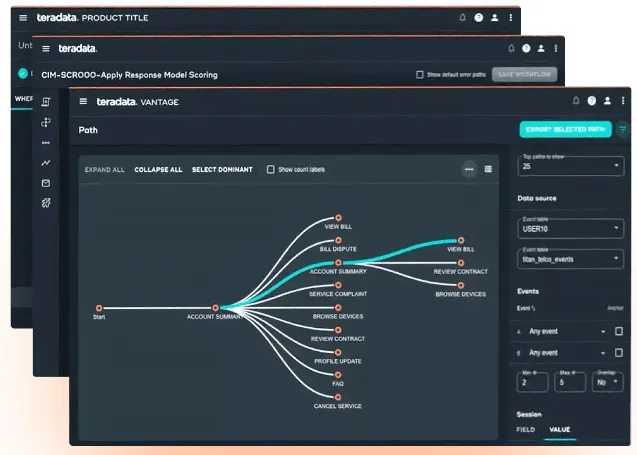Check the anchor box for event A

pos(619,331)
